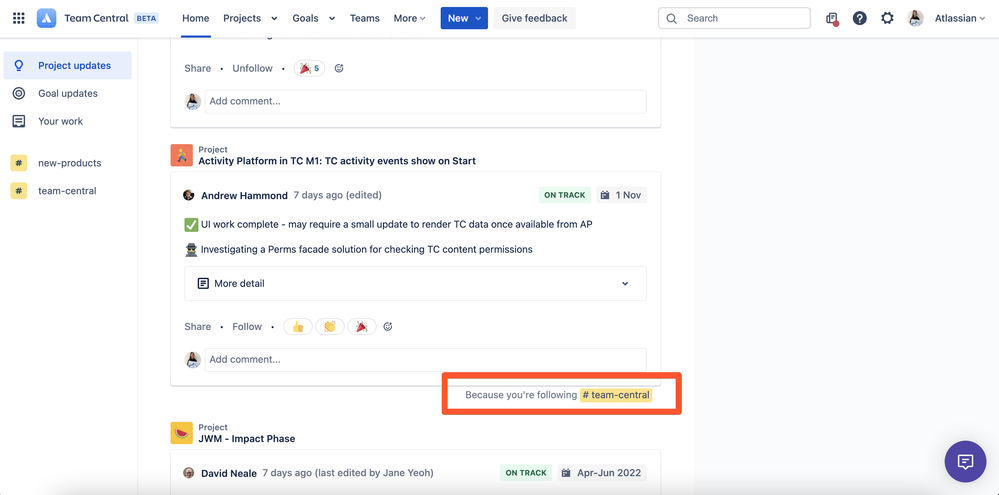Click the Search input field

[734, 18]
